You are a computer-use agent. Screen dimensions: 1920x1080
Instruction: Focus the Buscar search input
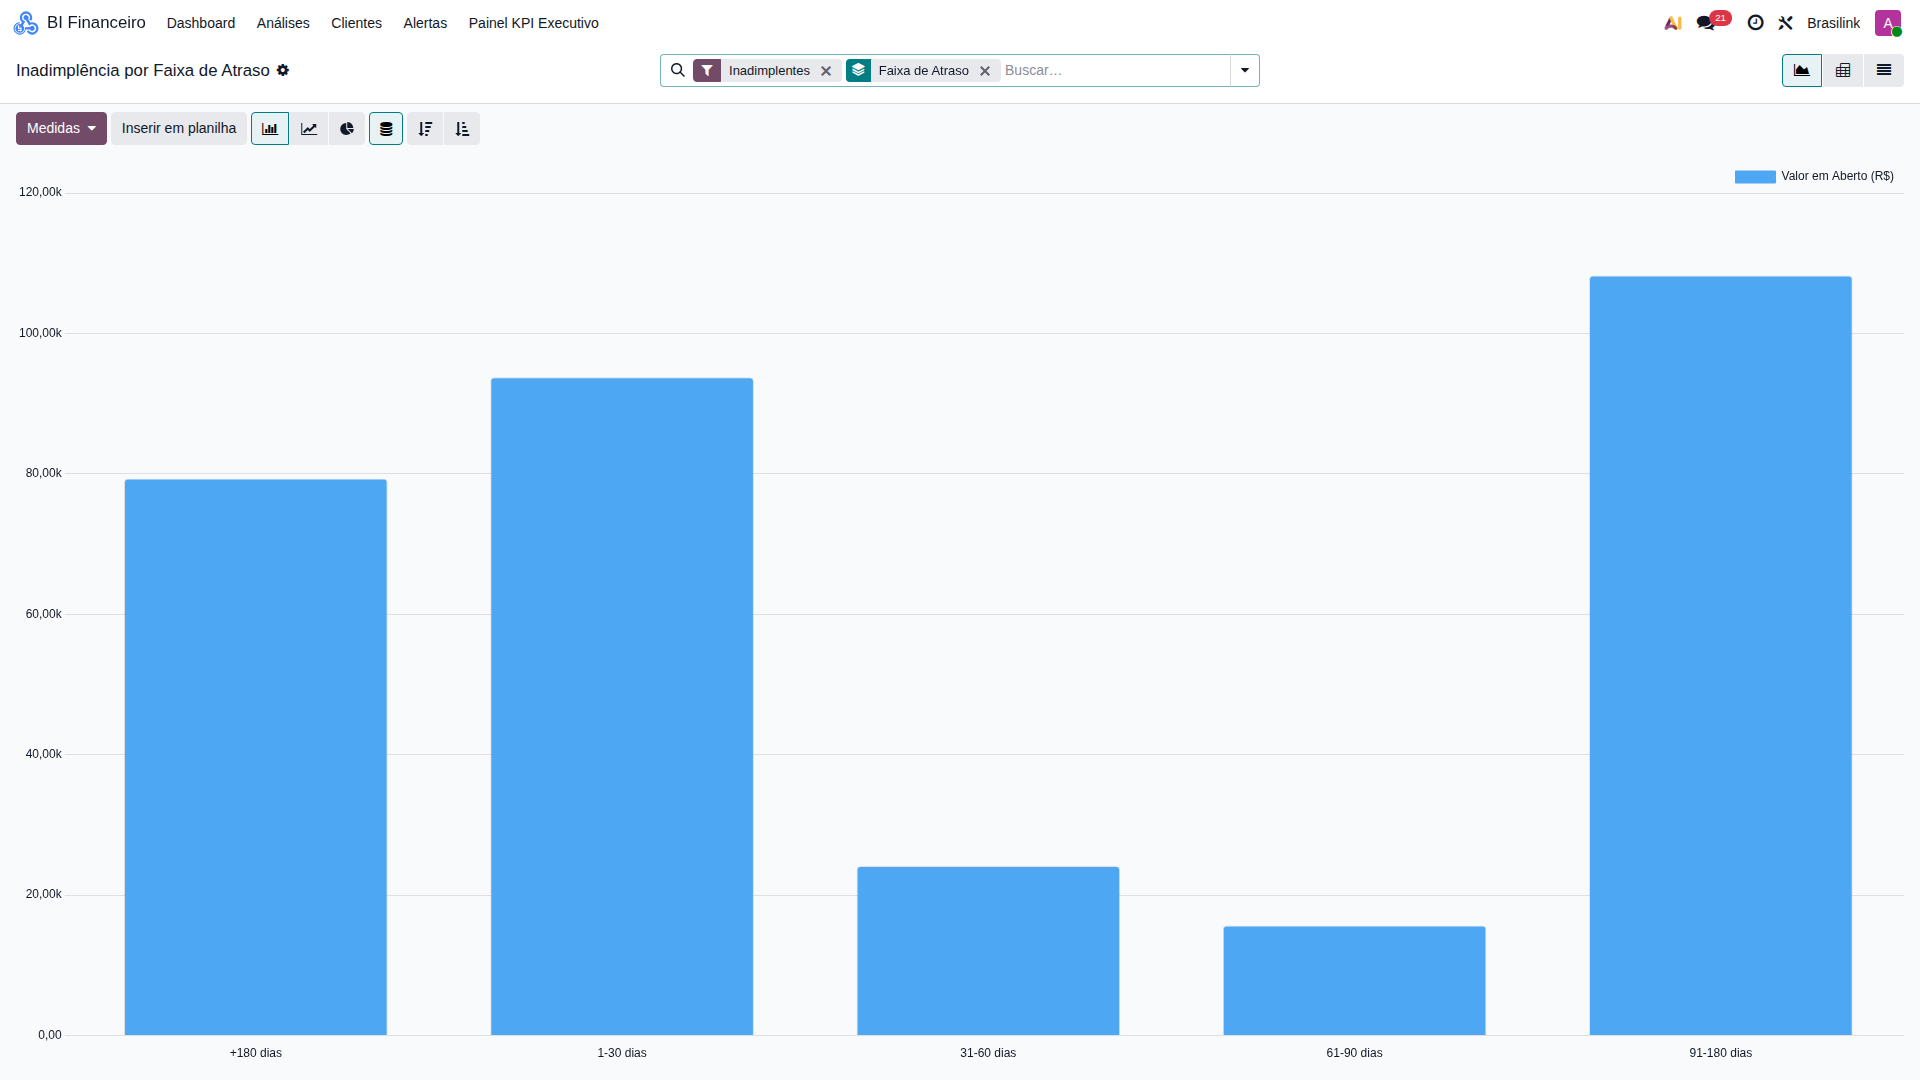1115,70
